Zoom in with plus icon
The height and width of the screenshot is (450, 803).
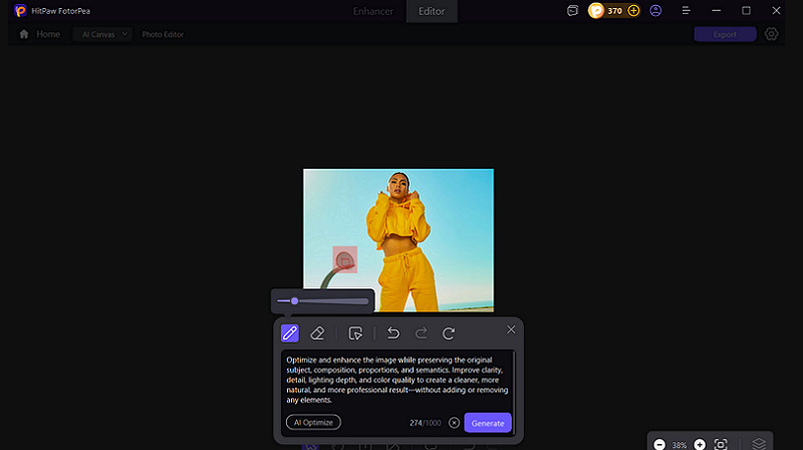point(700,444)
